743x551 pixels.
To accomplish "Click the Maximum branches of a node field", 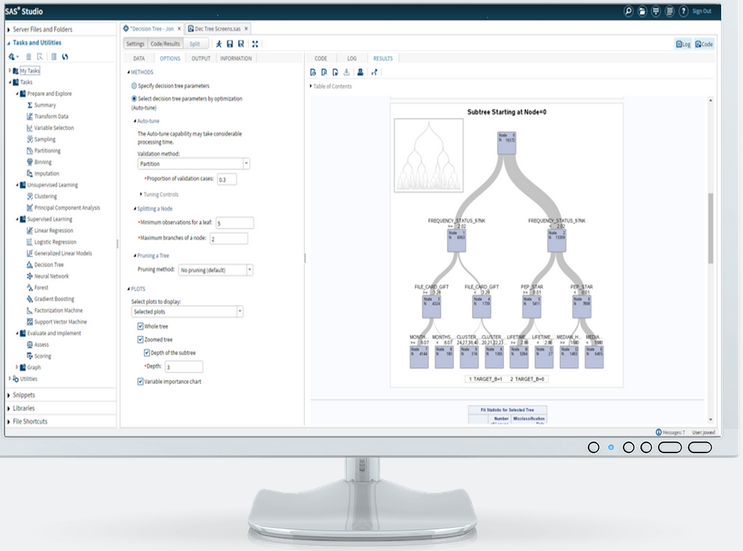I will (228, 238).
